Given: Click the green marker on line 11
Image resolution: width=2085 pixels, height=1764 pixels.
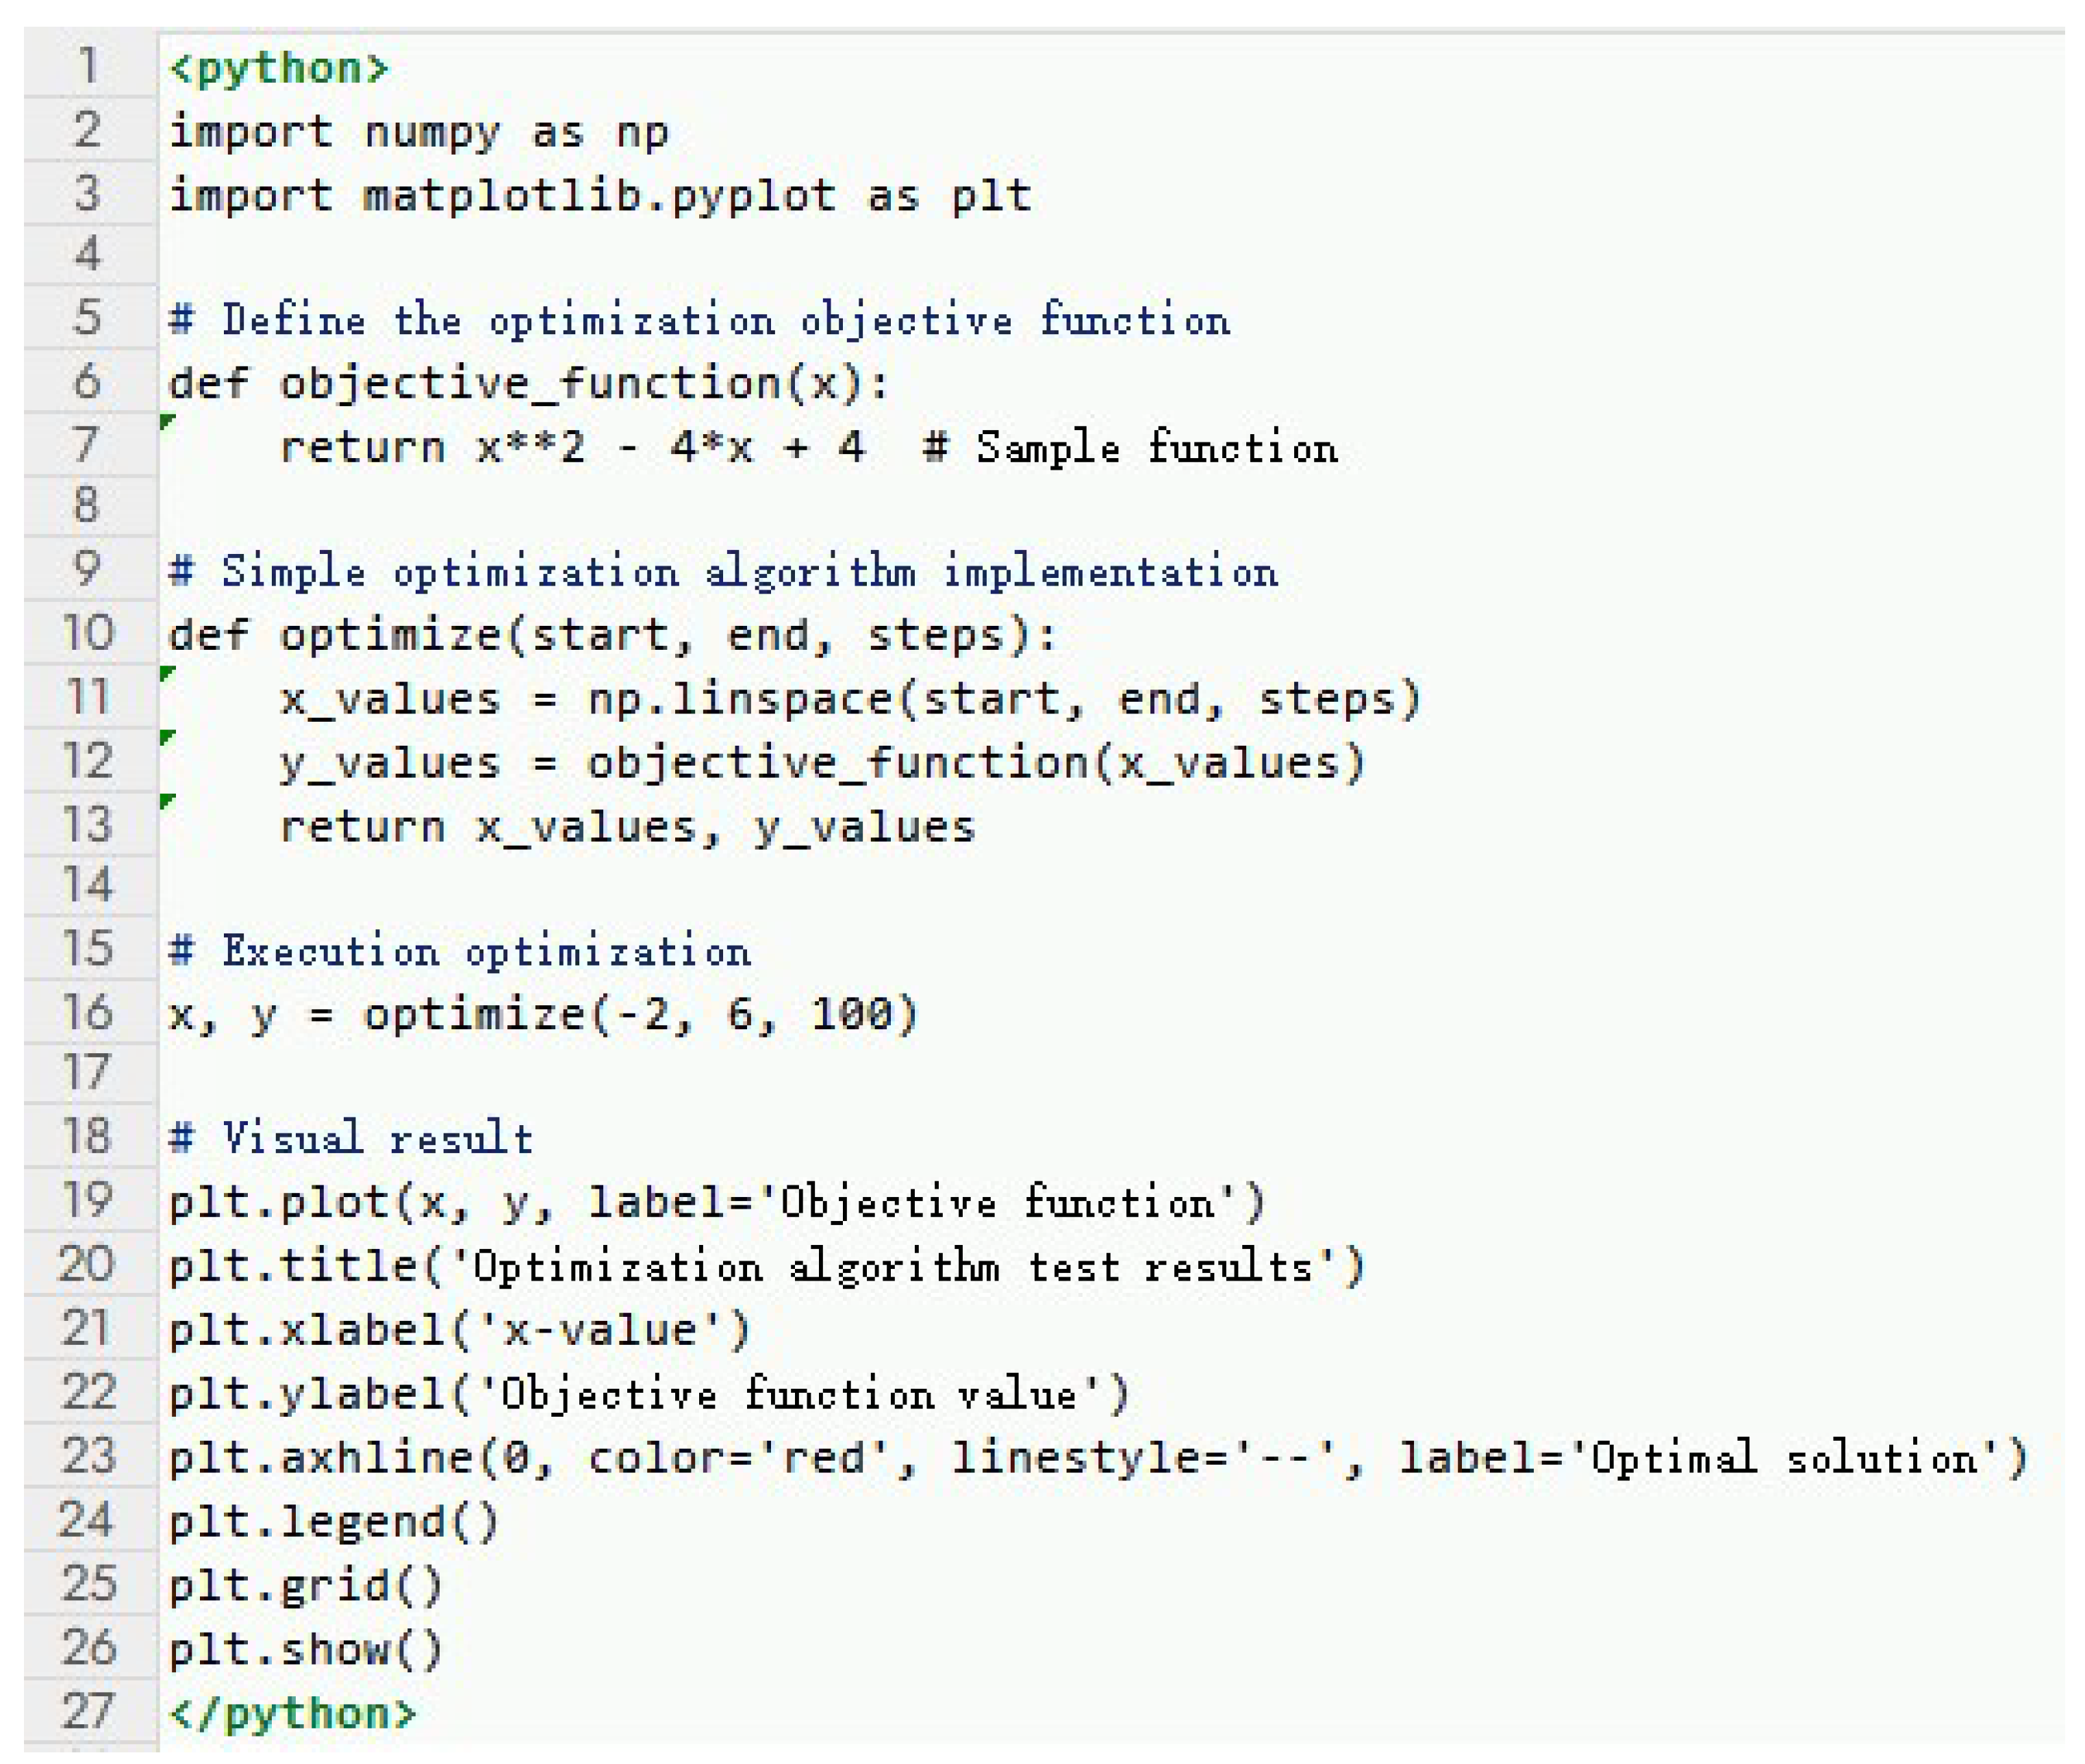Looking at the screenshot, I should point(167,675).
